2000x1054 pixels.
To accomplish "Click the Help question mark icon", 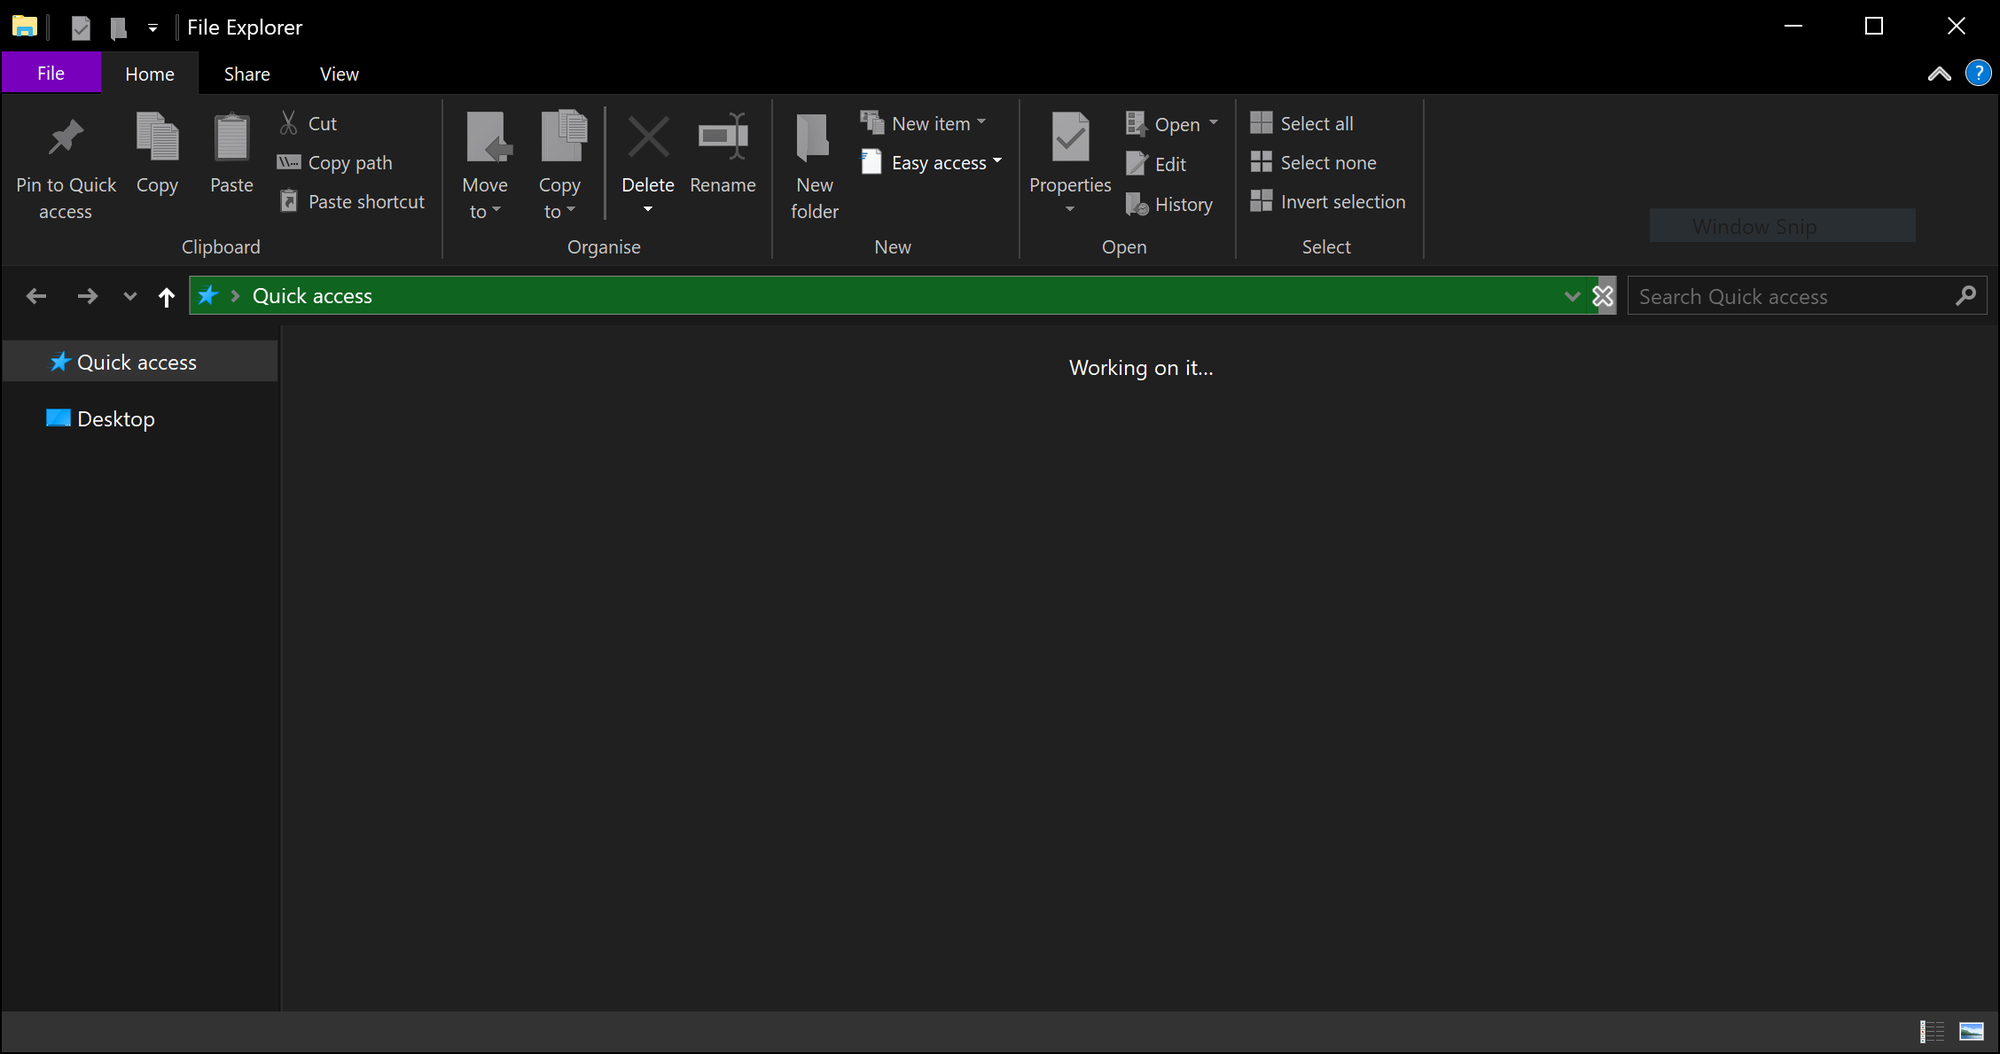I will point(1978,73).
